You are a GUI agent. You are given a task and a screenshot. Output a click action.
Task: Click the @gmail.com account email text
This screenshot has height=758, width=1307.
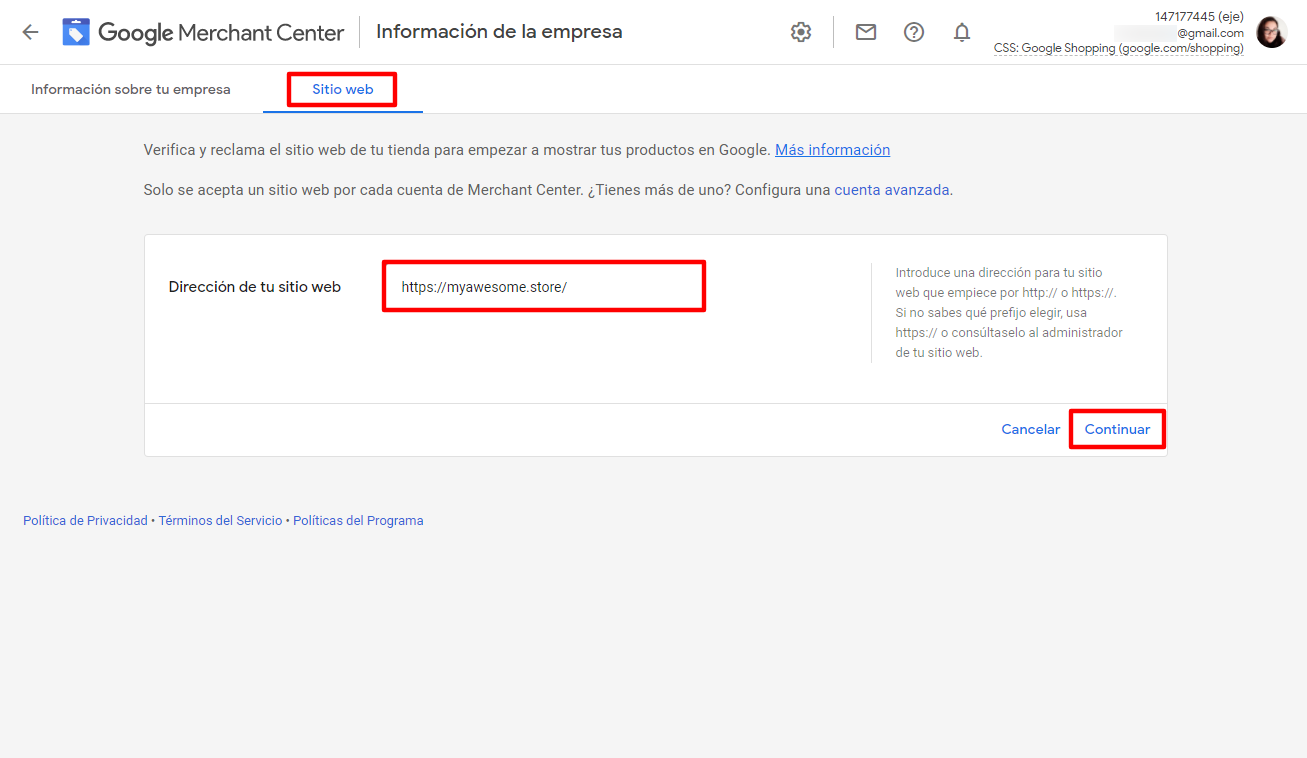pos(1210,33)
